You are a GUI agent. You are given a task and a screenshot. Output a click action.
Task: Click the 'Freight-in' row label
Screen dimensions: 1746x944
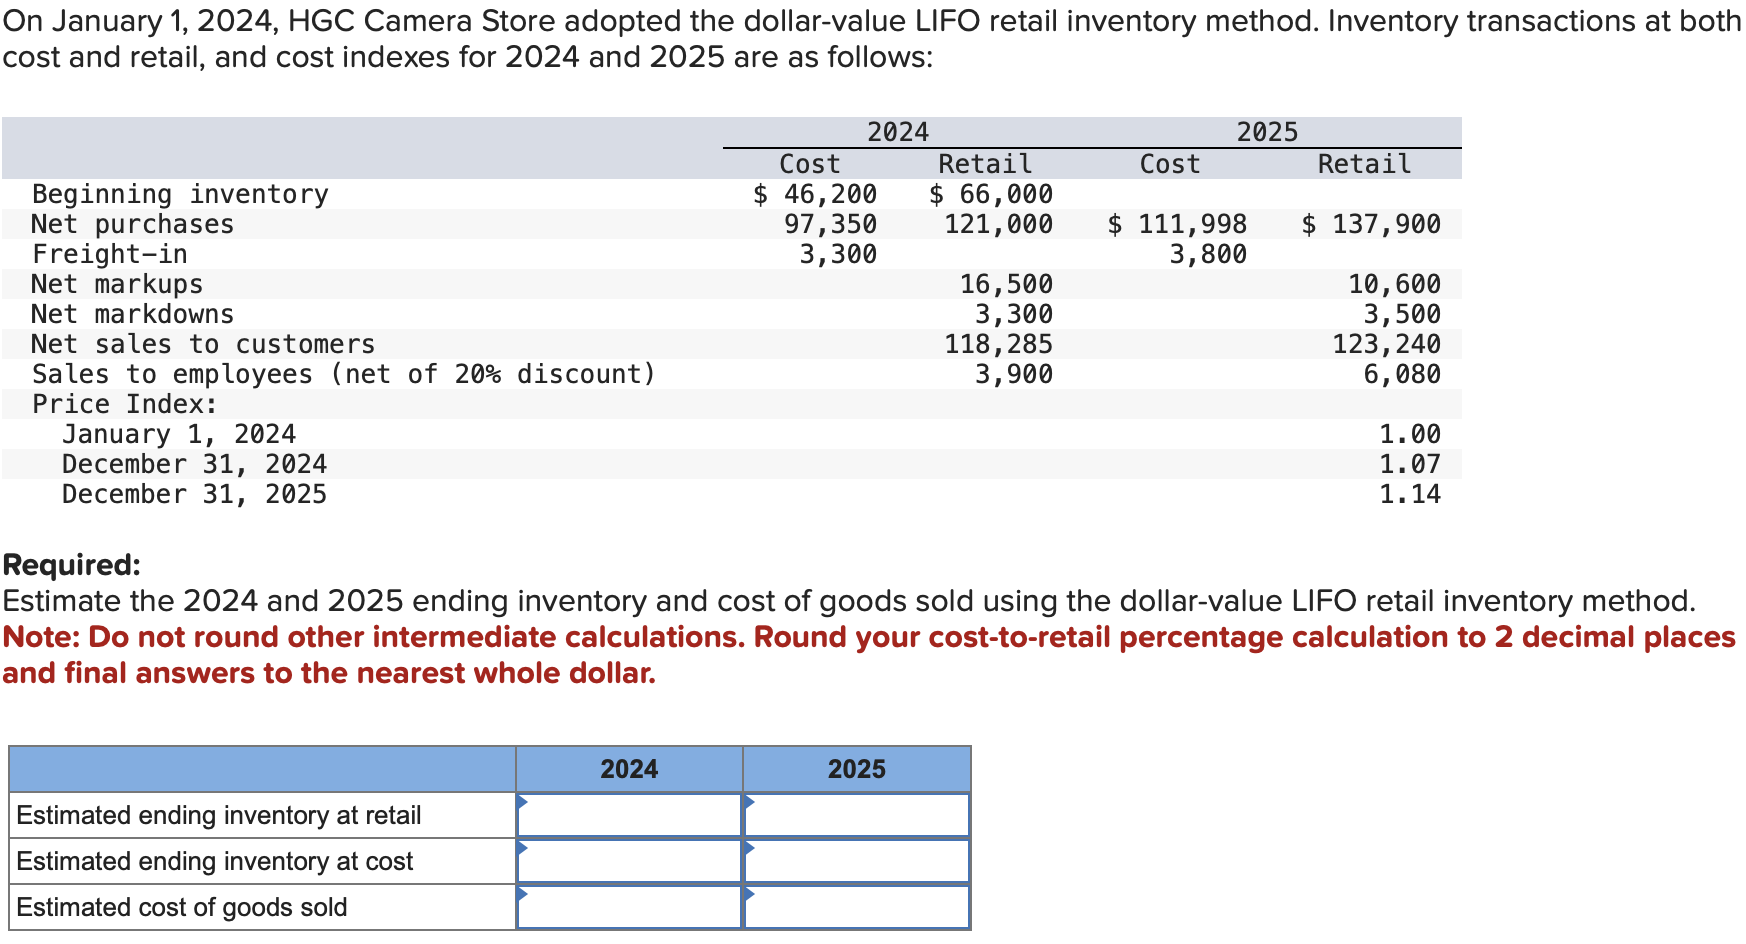coord(110,254)
